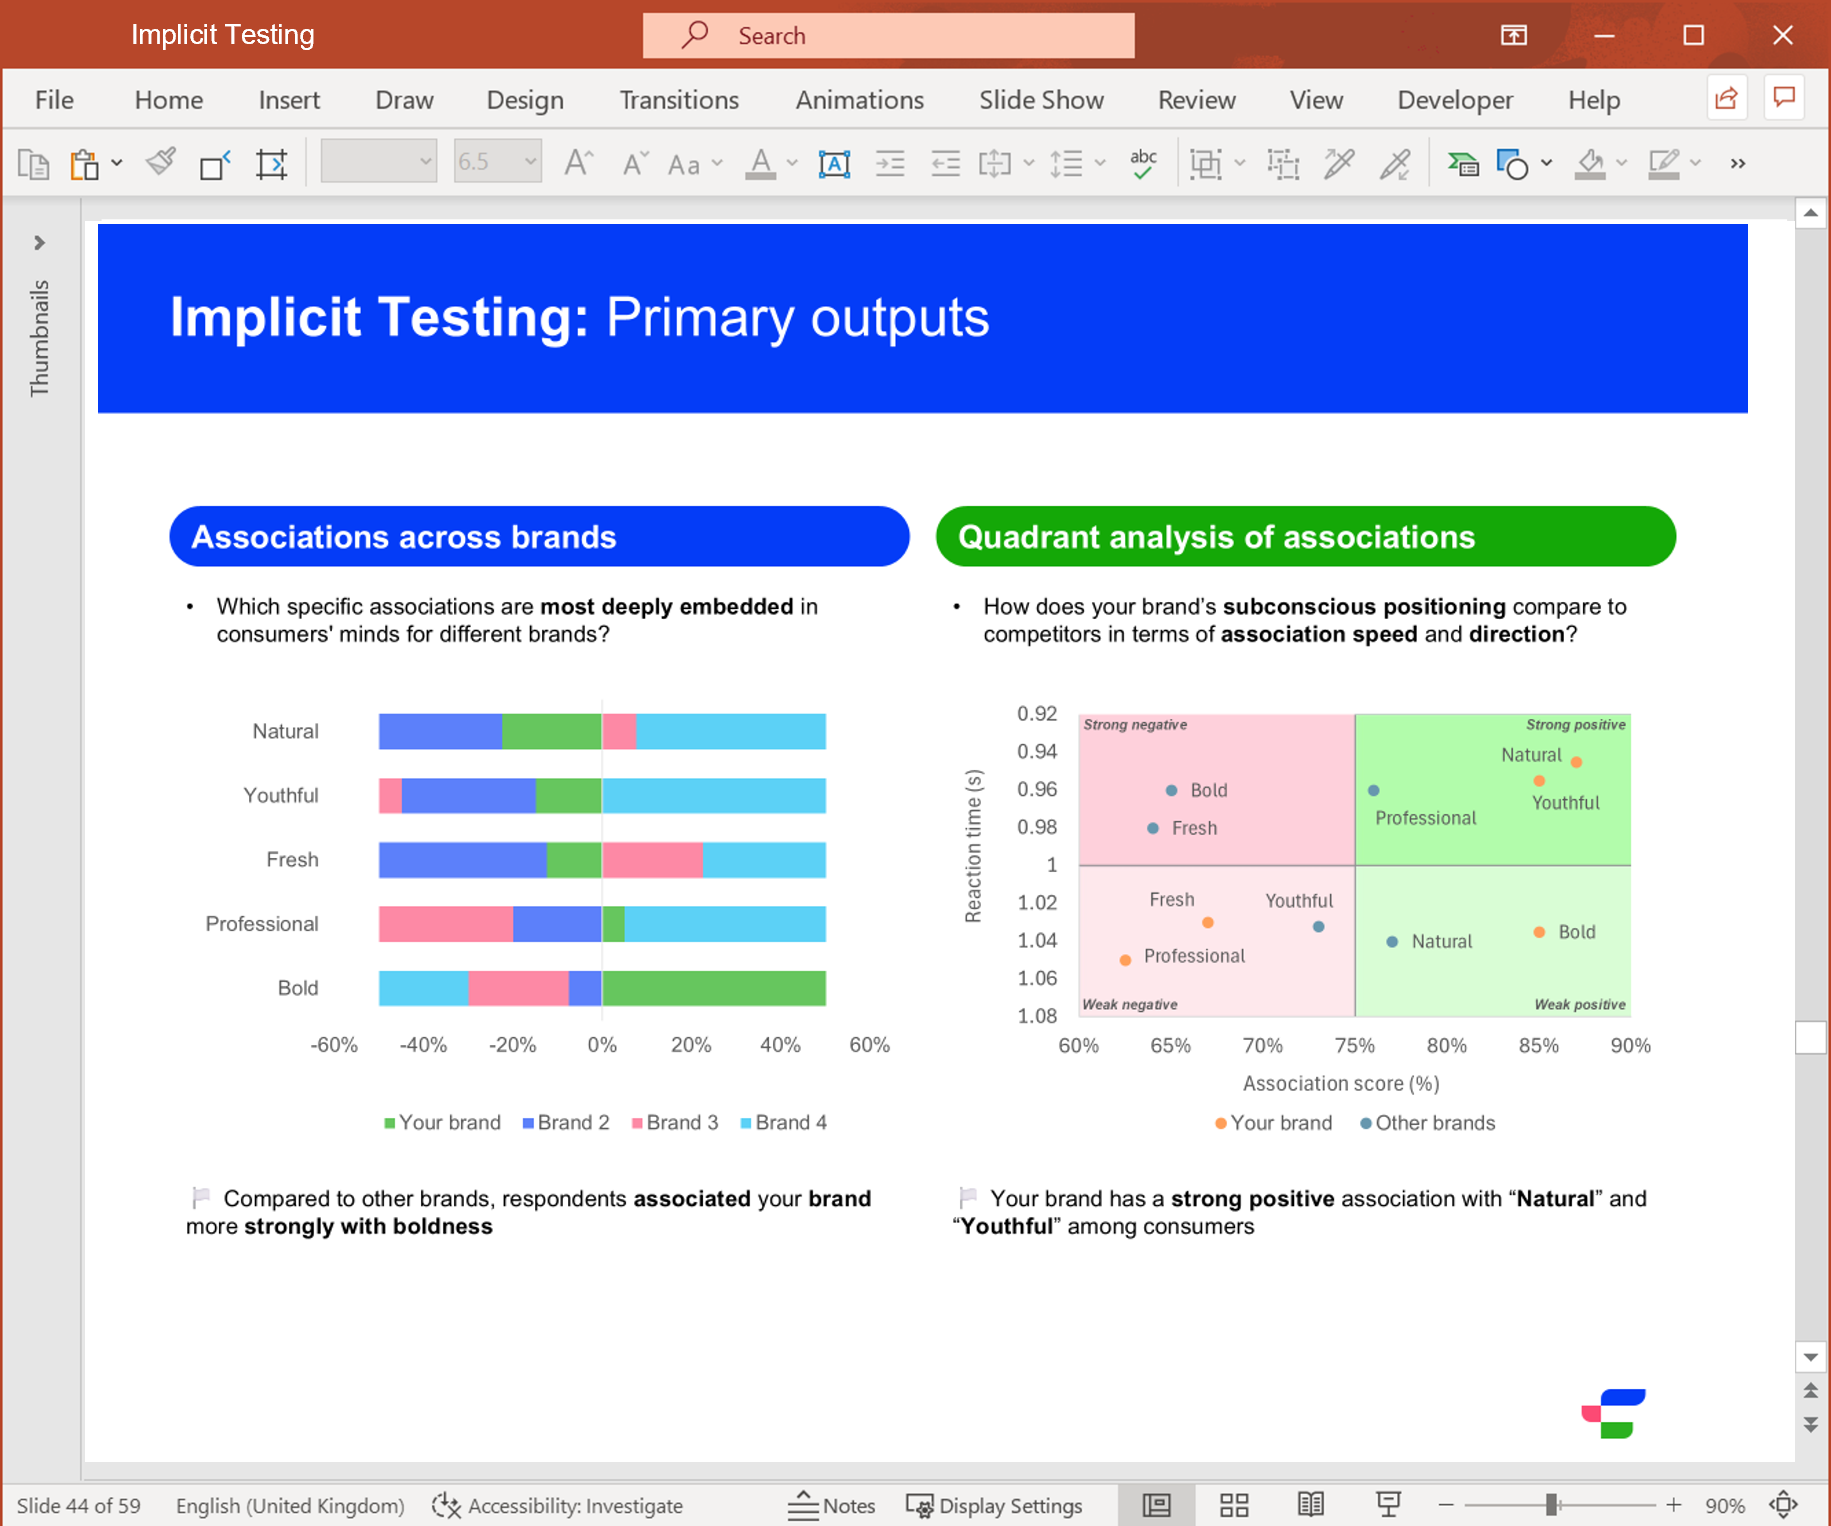Go to next slide double-arrow button
1831x1526 pixels.
point(1810,1425)
